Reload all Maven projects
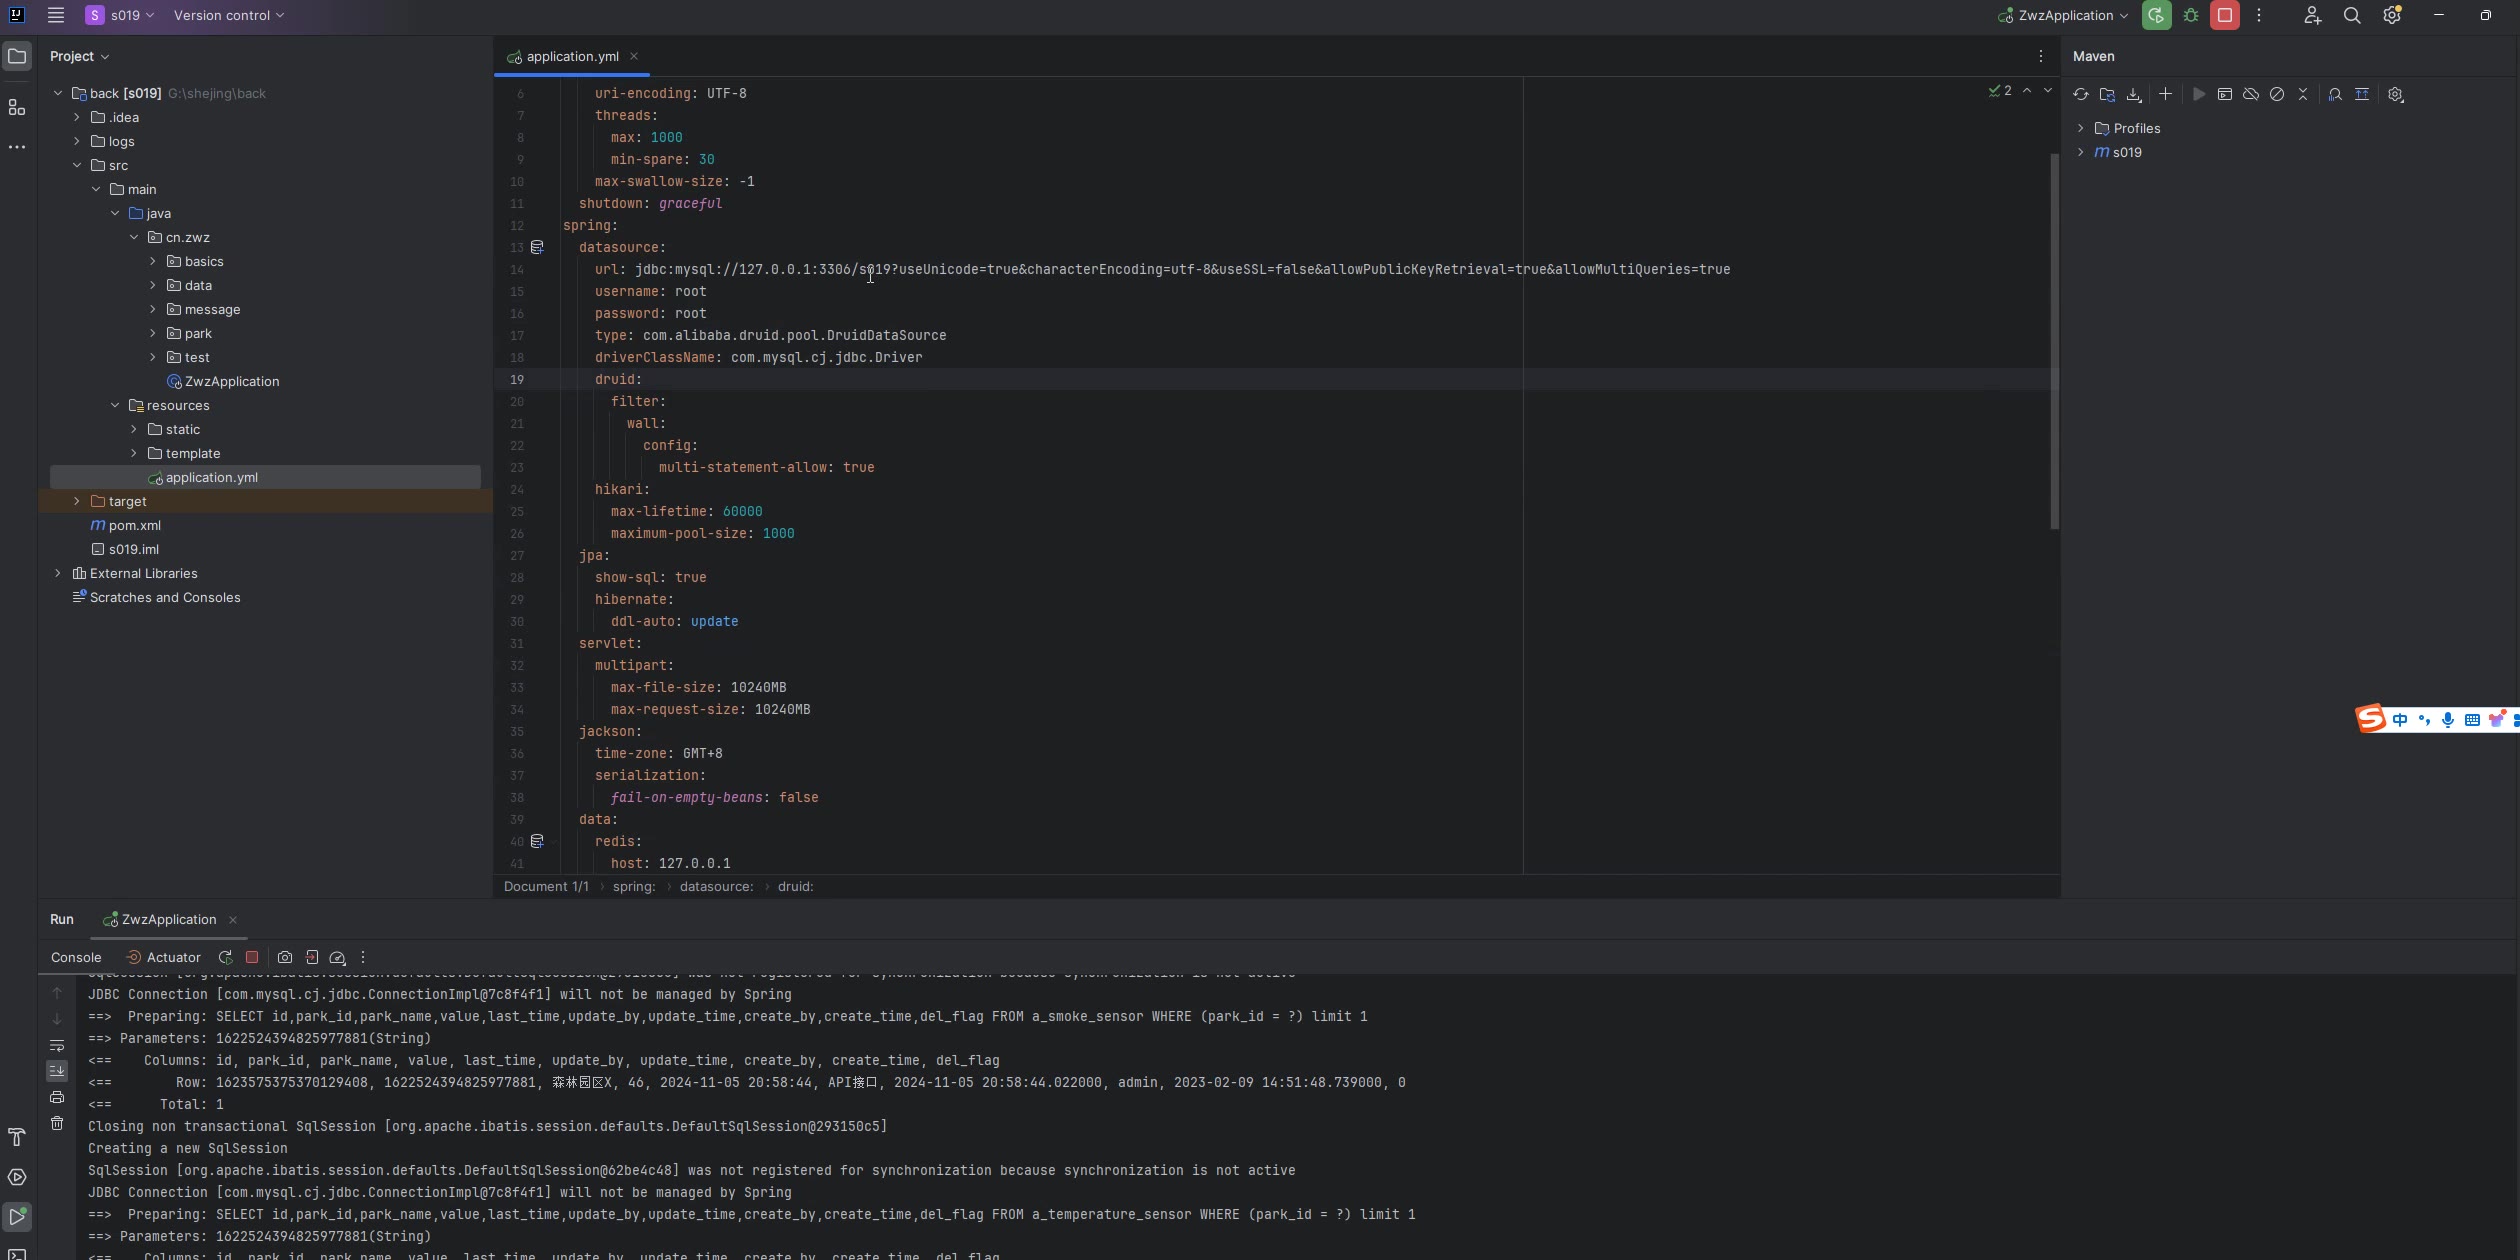Screen dimensions: 2520x1260 tap(2081, 94)
